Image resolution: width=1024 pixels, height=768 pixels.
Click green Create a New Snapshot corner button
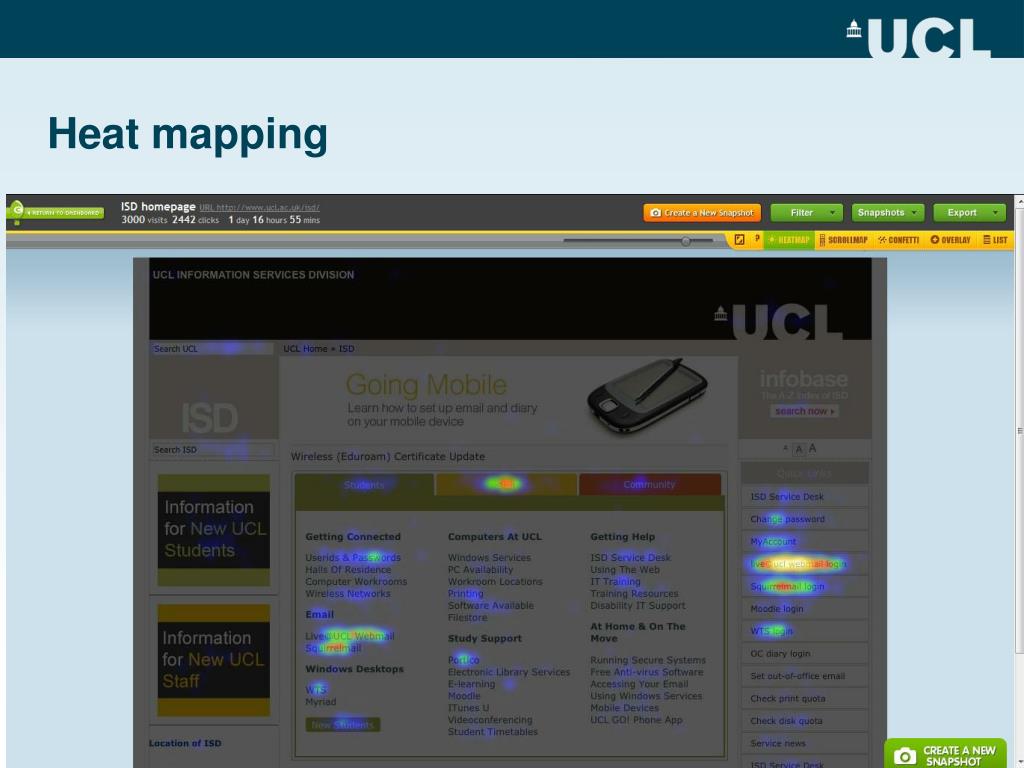(x=945, y=754)
